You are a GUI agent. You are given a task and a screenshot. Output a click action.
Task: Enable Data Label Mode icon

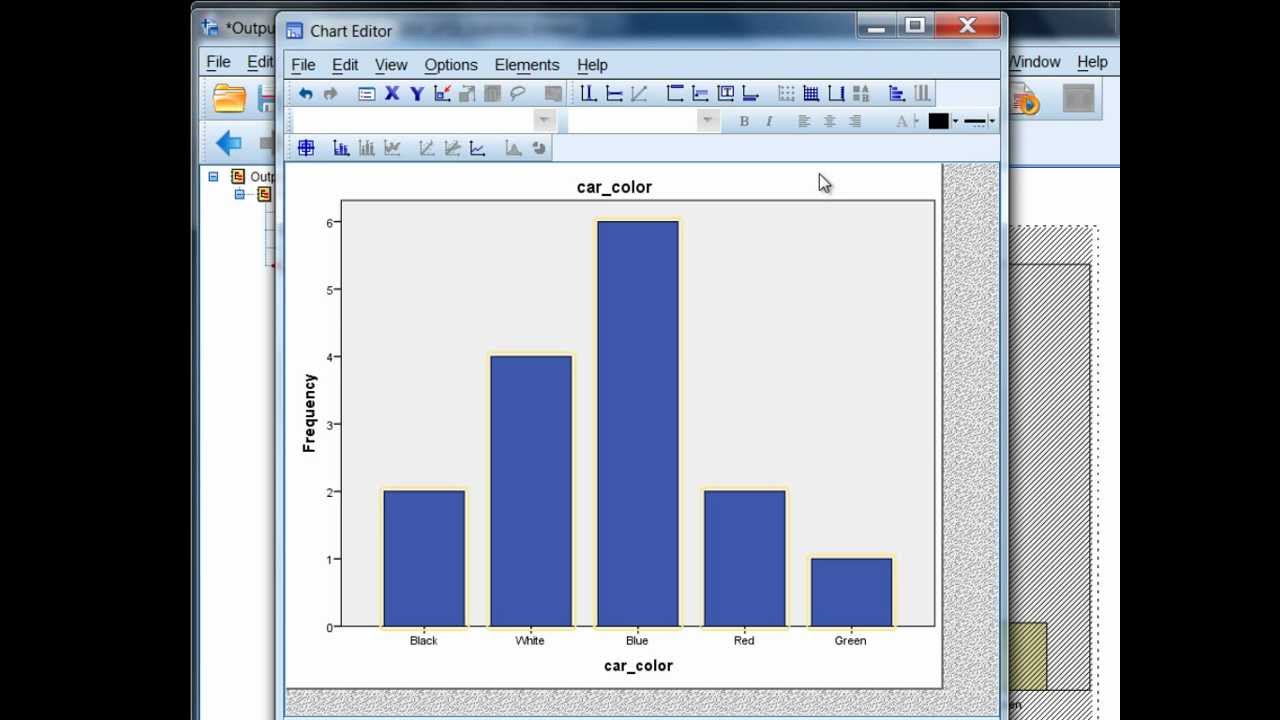306,147
